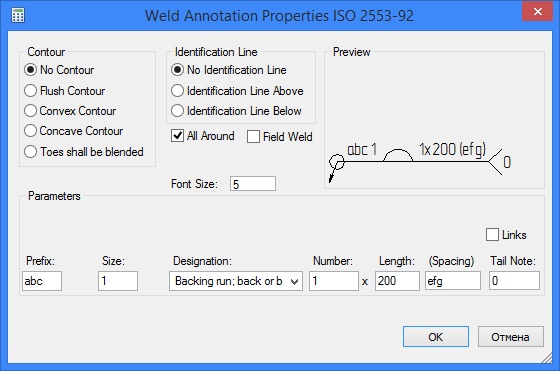The image size is (560, 371).
Task: Click the Font Size input field
Action: (x=253, y=184)
